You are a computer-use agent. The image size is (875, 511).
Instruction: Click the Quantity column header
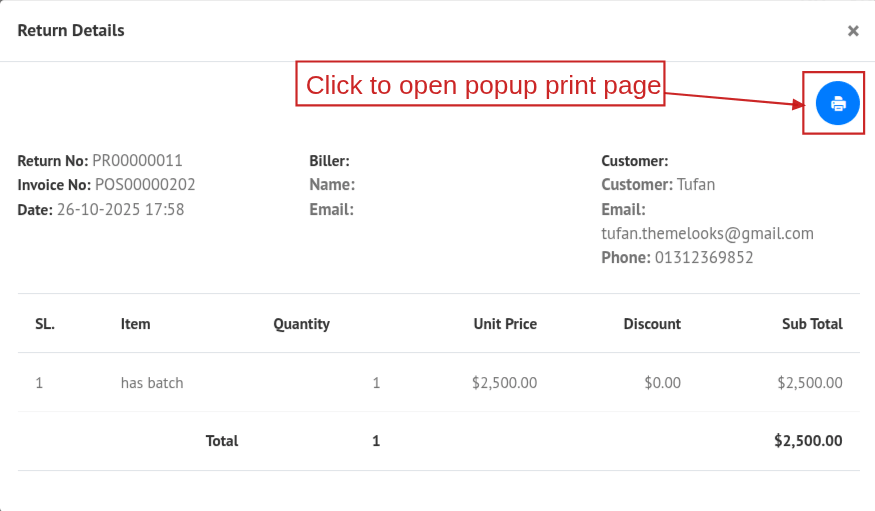pos(301,323)
